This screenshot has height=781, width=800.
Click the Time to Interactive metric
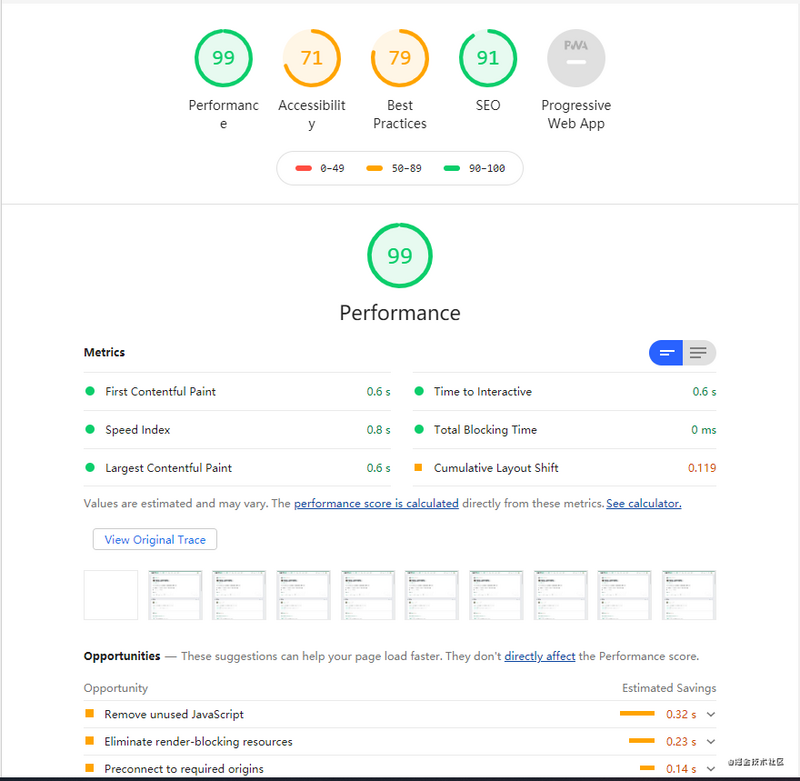(564, 391)
